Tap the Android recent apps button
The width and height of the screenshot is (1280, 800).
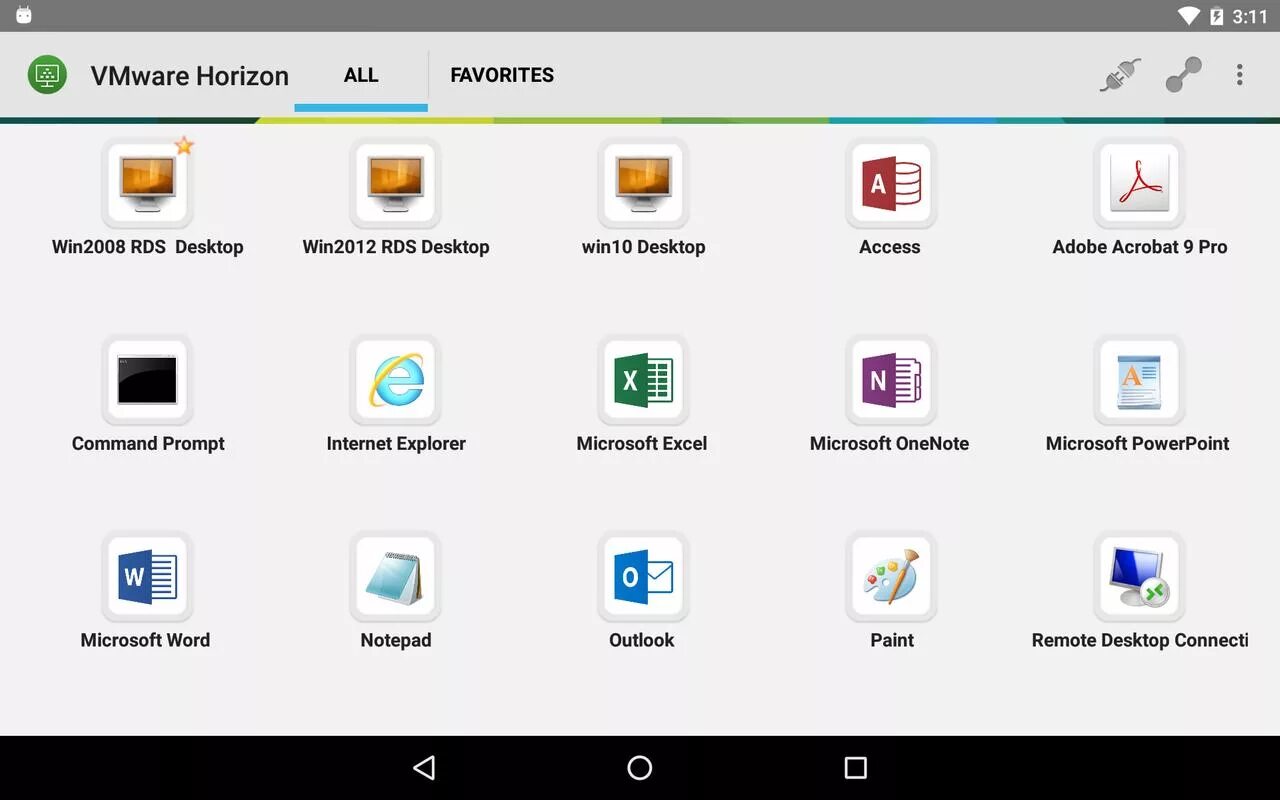tap(855, 768)
